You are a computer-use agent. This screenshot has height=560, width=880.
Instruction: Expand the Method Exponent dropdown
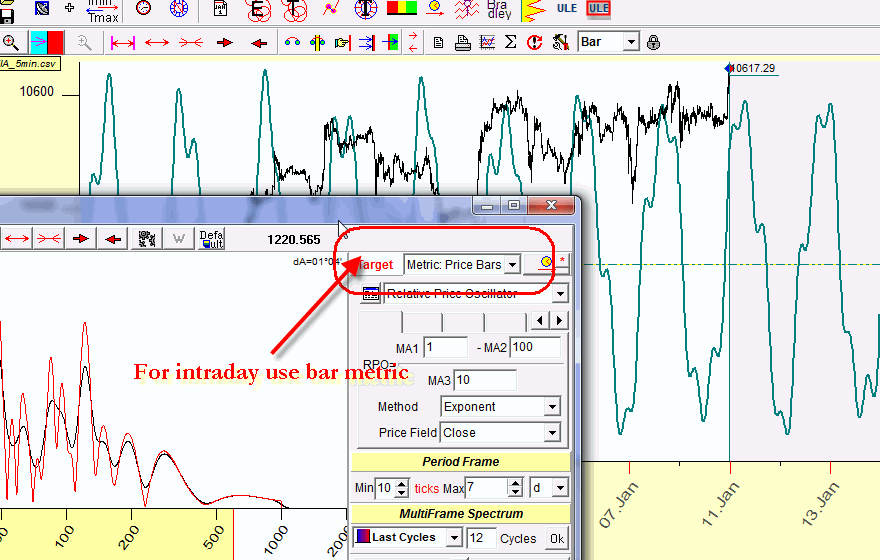(x=551, y=407)
